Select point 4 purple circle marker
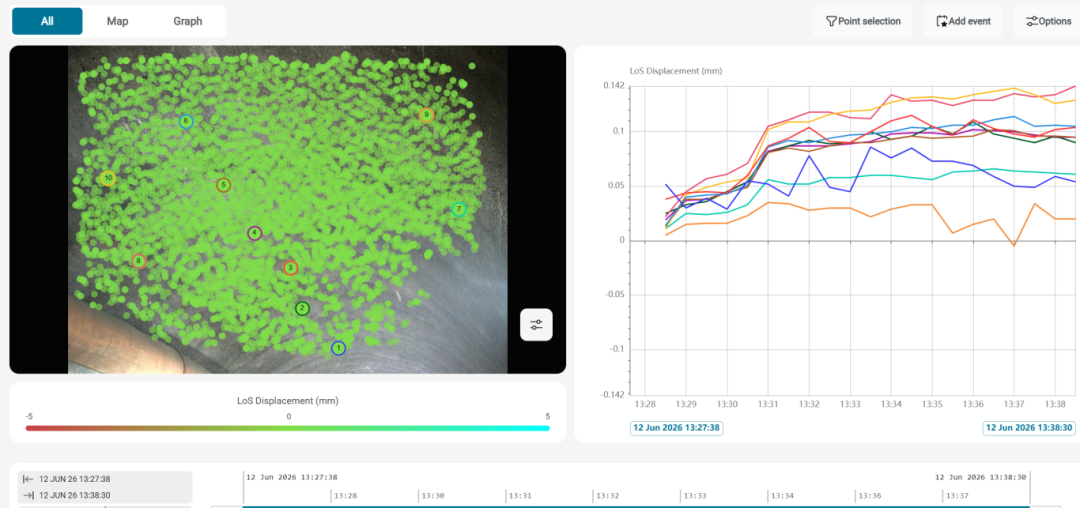Image resolution: width=1080 pixels, height=508 pixels. (x=255, y=233)
